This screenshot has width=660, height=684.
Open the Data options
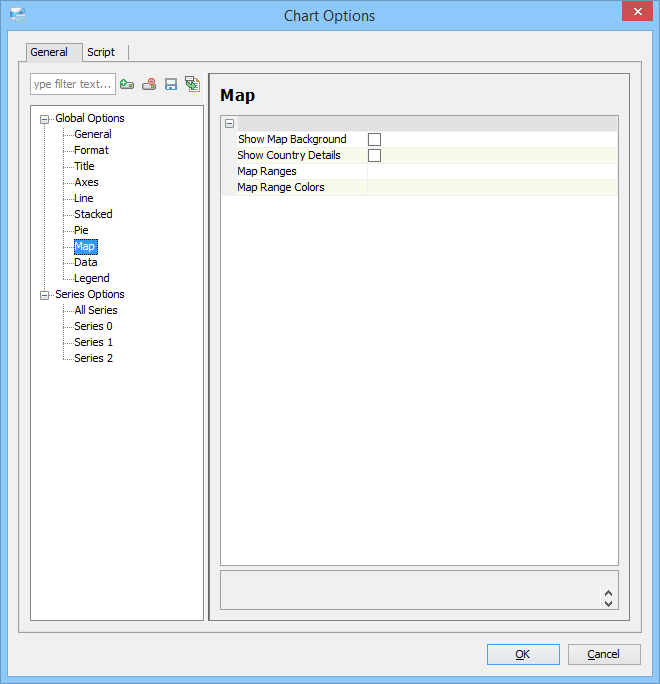click(85, 263)
